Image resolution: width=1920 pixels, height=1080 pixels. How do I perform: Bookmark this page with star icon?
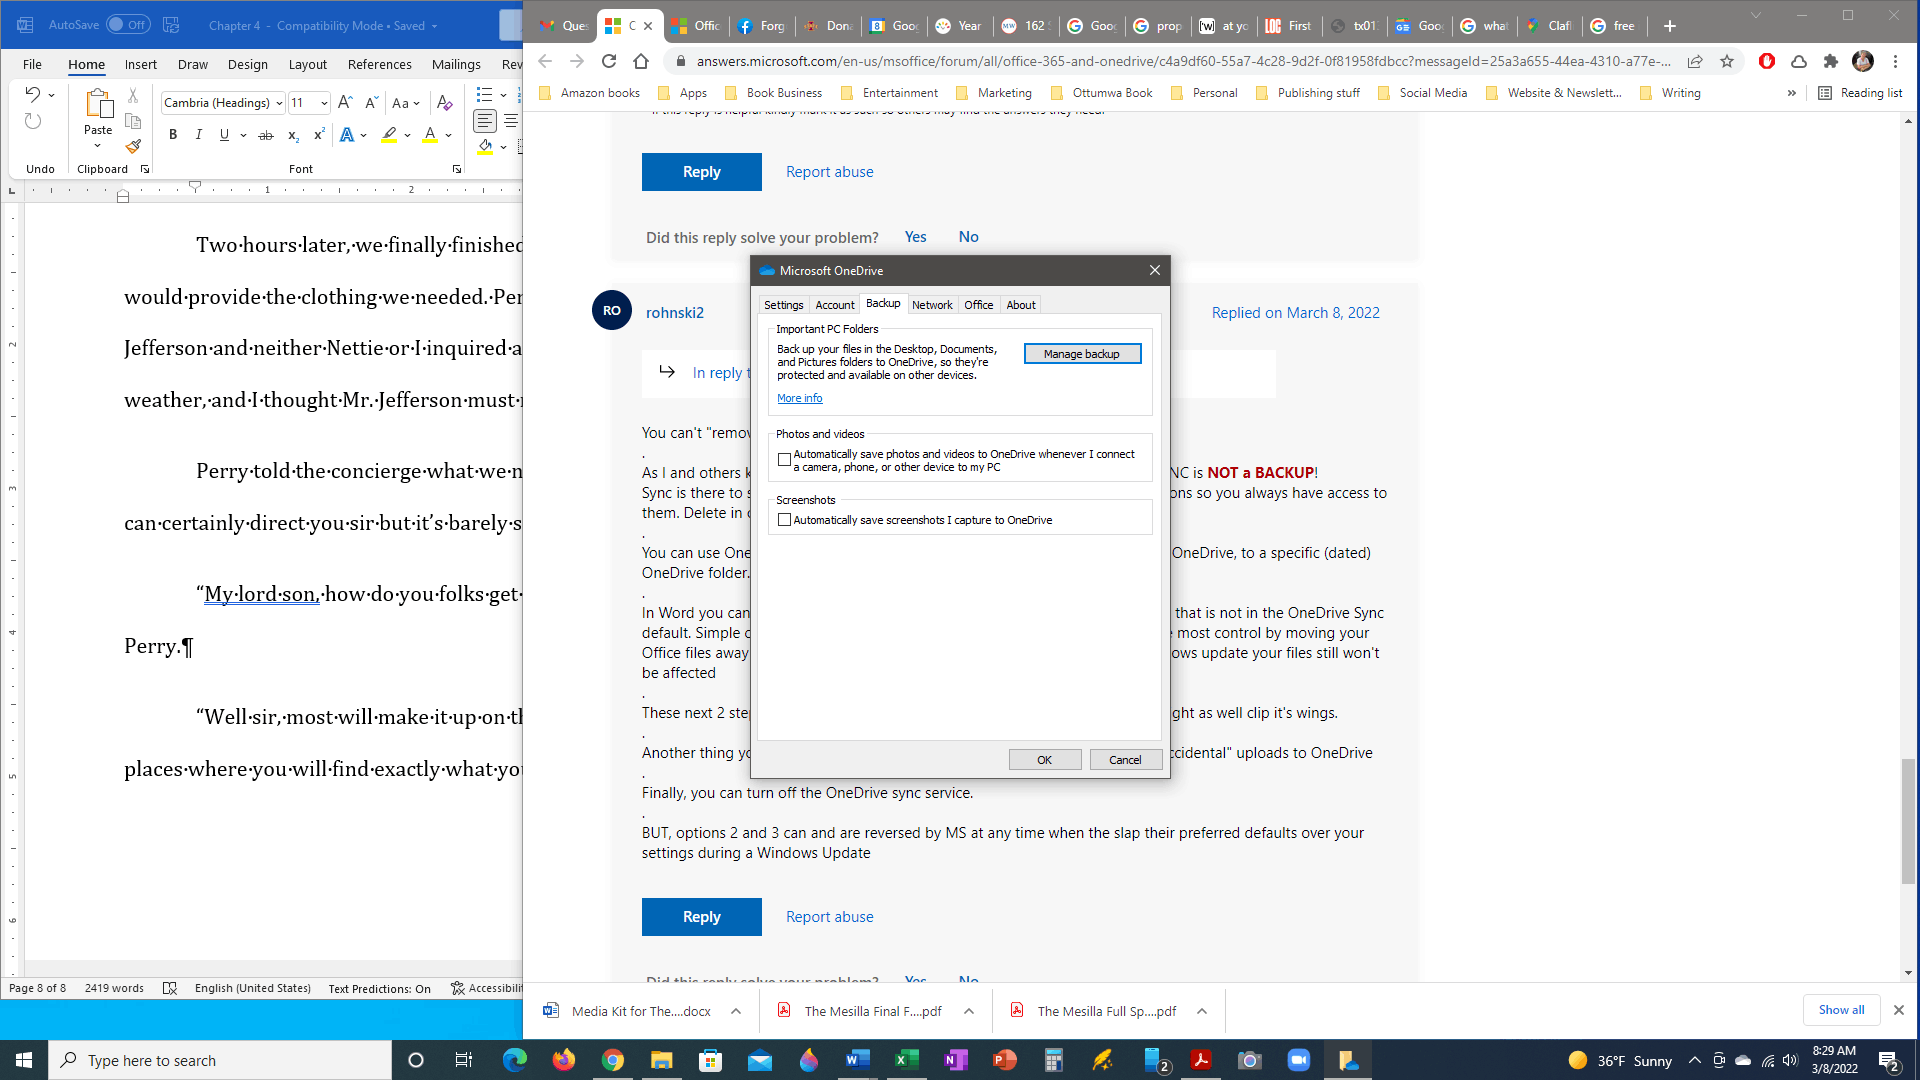pos(1727,61)
